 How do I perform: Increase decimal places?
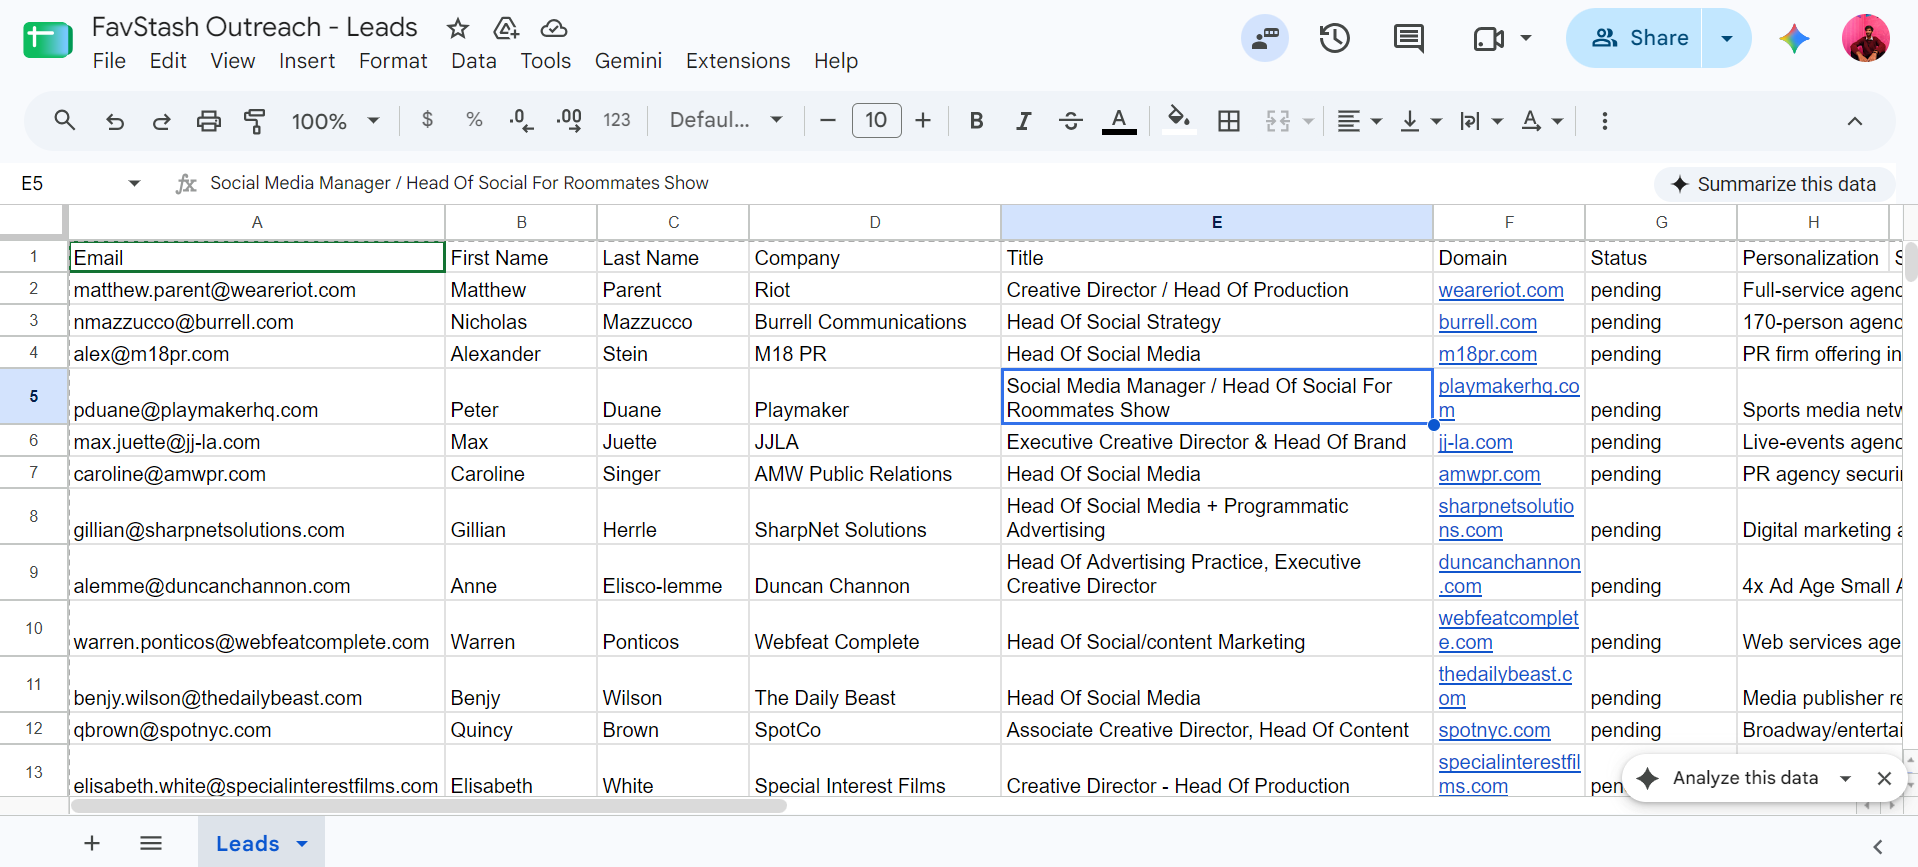569,120
